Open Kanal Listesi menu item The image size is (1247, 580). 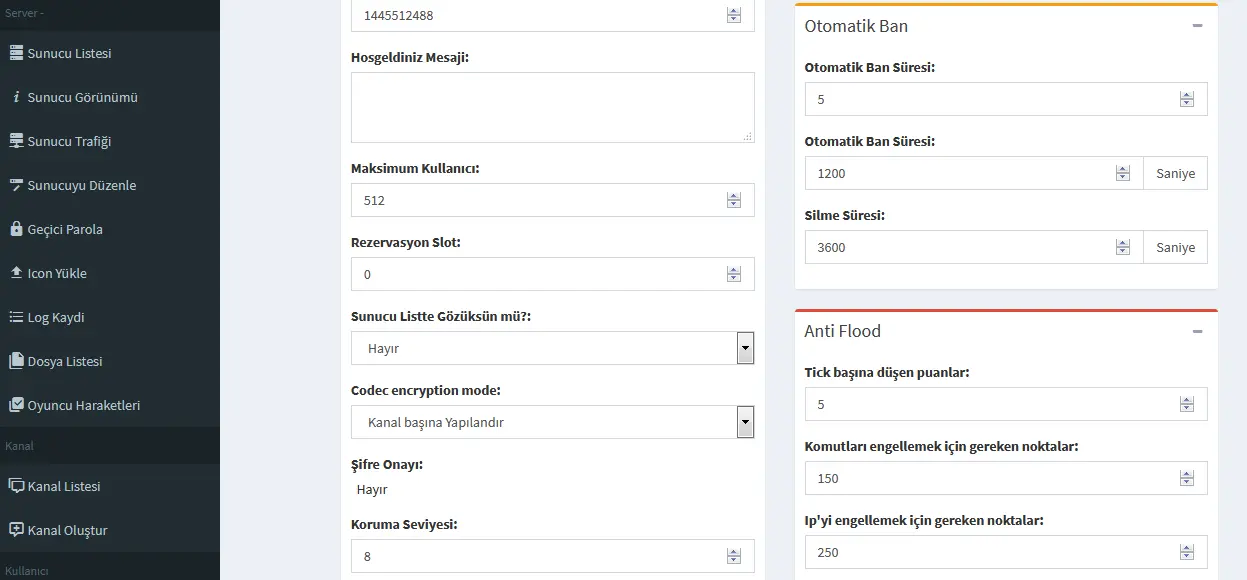pos(64,486)
